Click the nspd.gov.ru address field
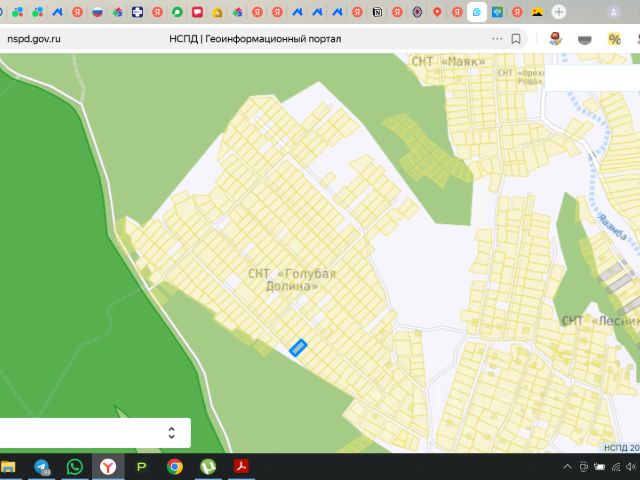This screenshot has height=480, width=640. 34,39
